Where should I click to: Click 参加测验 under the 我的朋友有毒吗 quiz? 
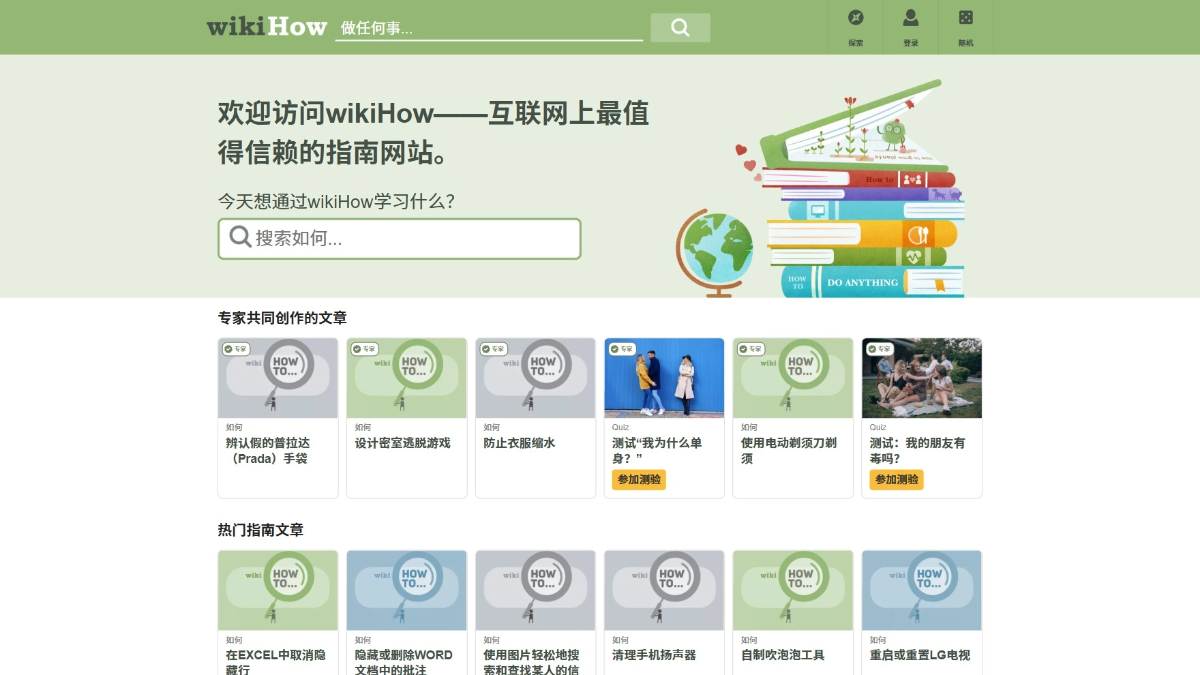pos(897,480)
